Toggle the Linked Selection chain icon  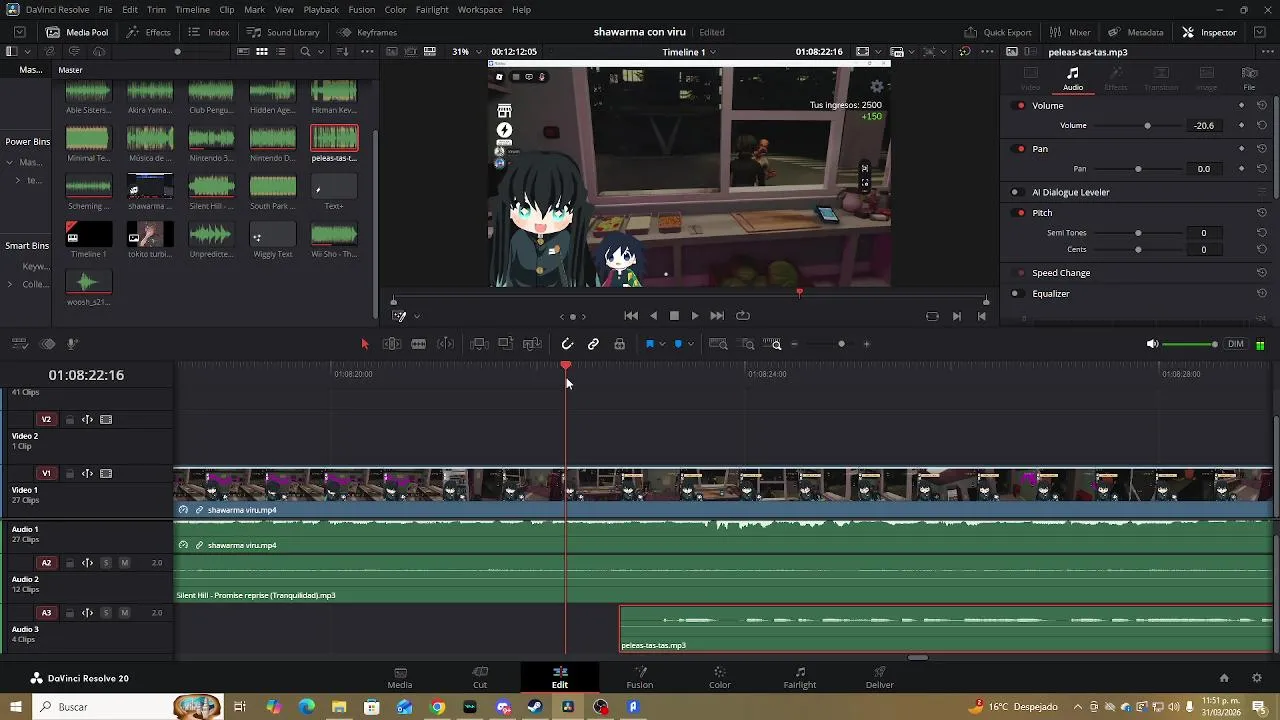point(593,344)
